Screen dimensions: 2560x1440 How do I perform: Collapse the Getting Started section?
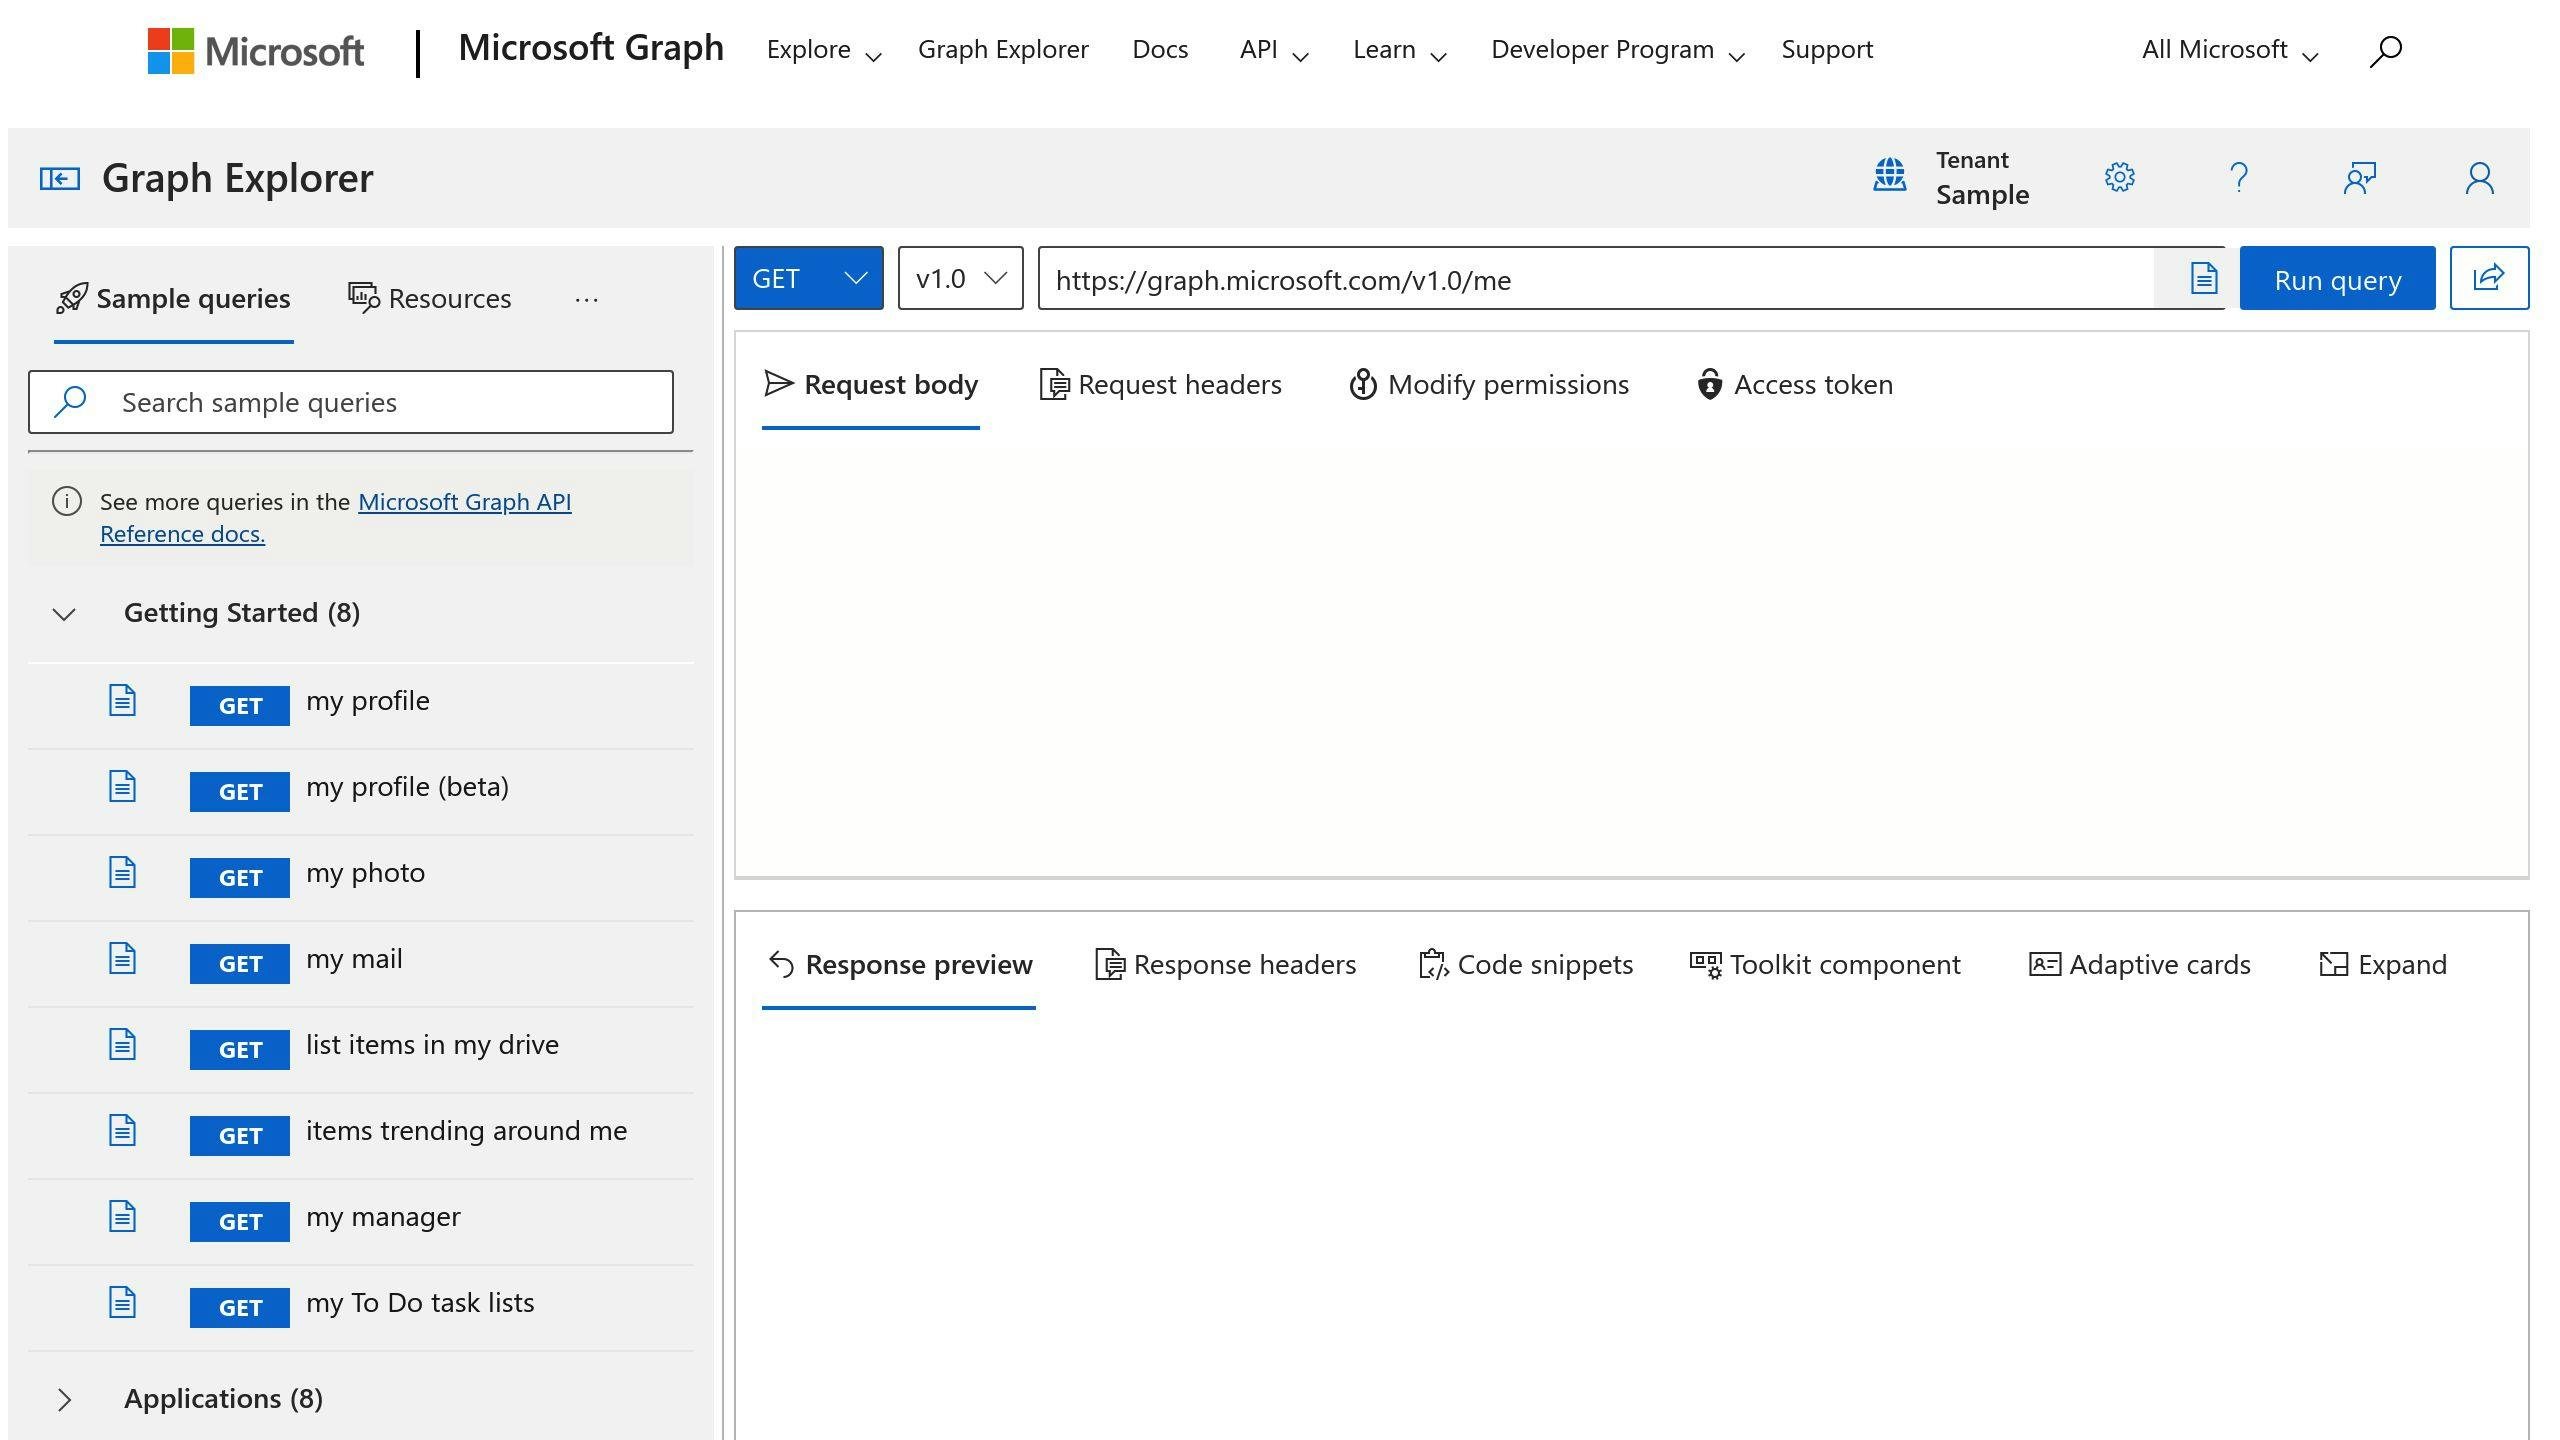(x=64, y=614)
